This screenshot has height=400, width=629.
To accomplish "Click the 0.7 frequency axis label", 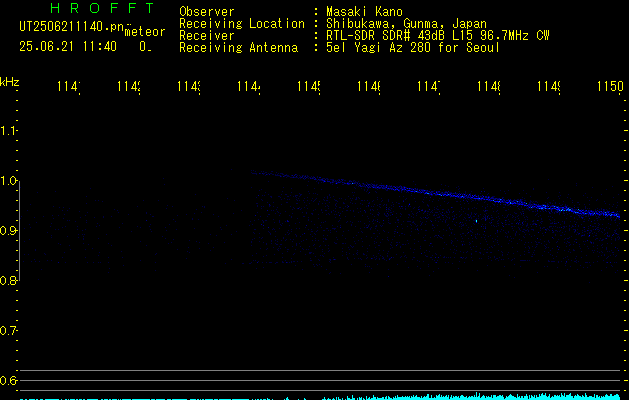I will click(x=8, y=331).
